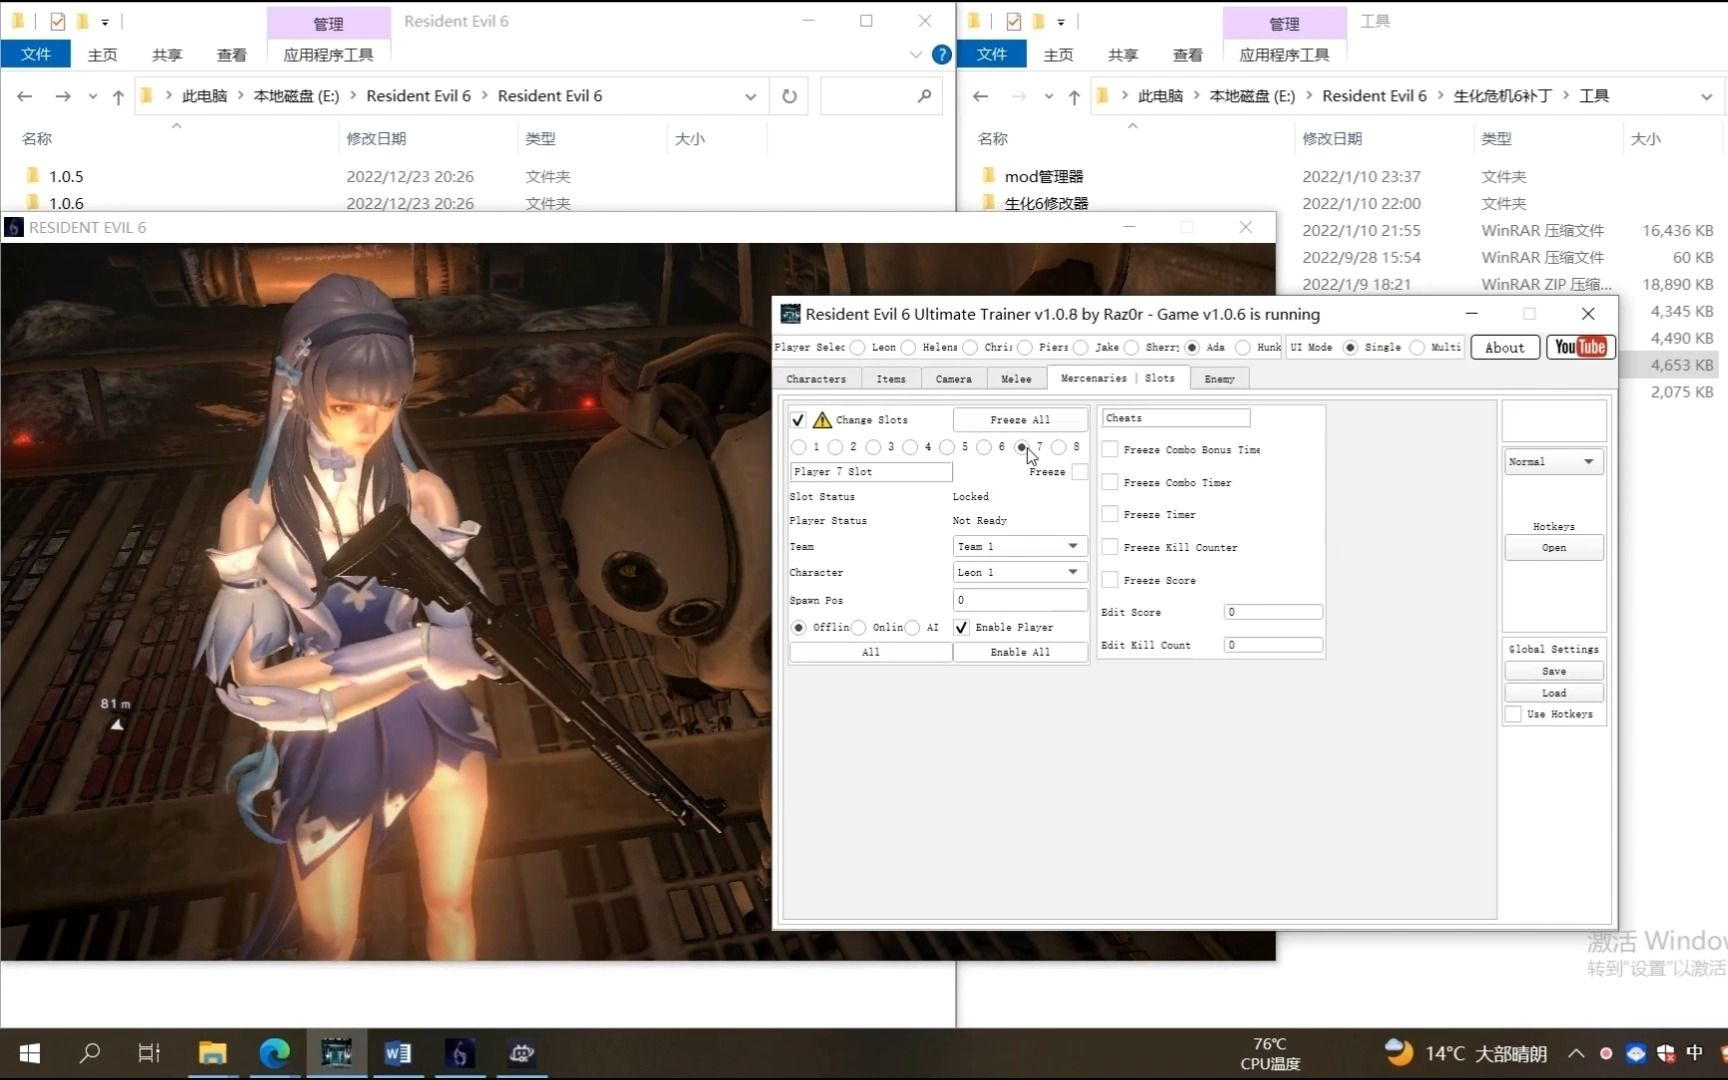Toggle the Change Slots checkbox

pos(798,420)
